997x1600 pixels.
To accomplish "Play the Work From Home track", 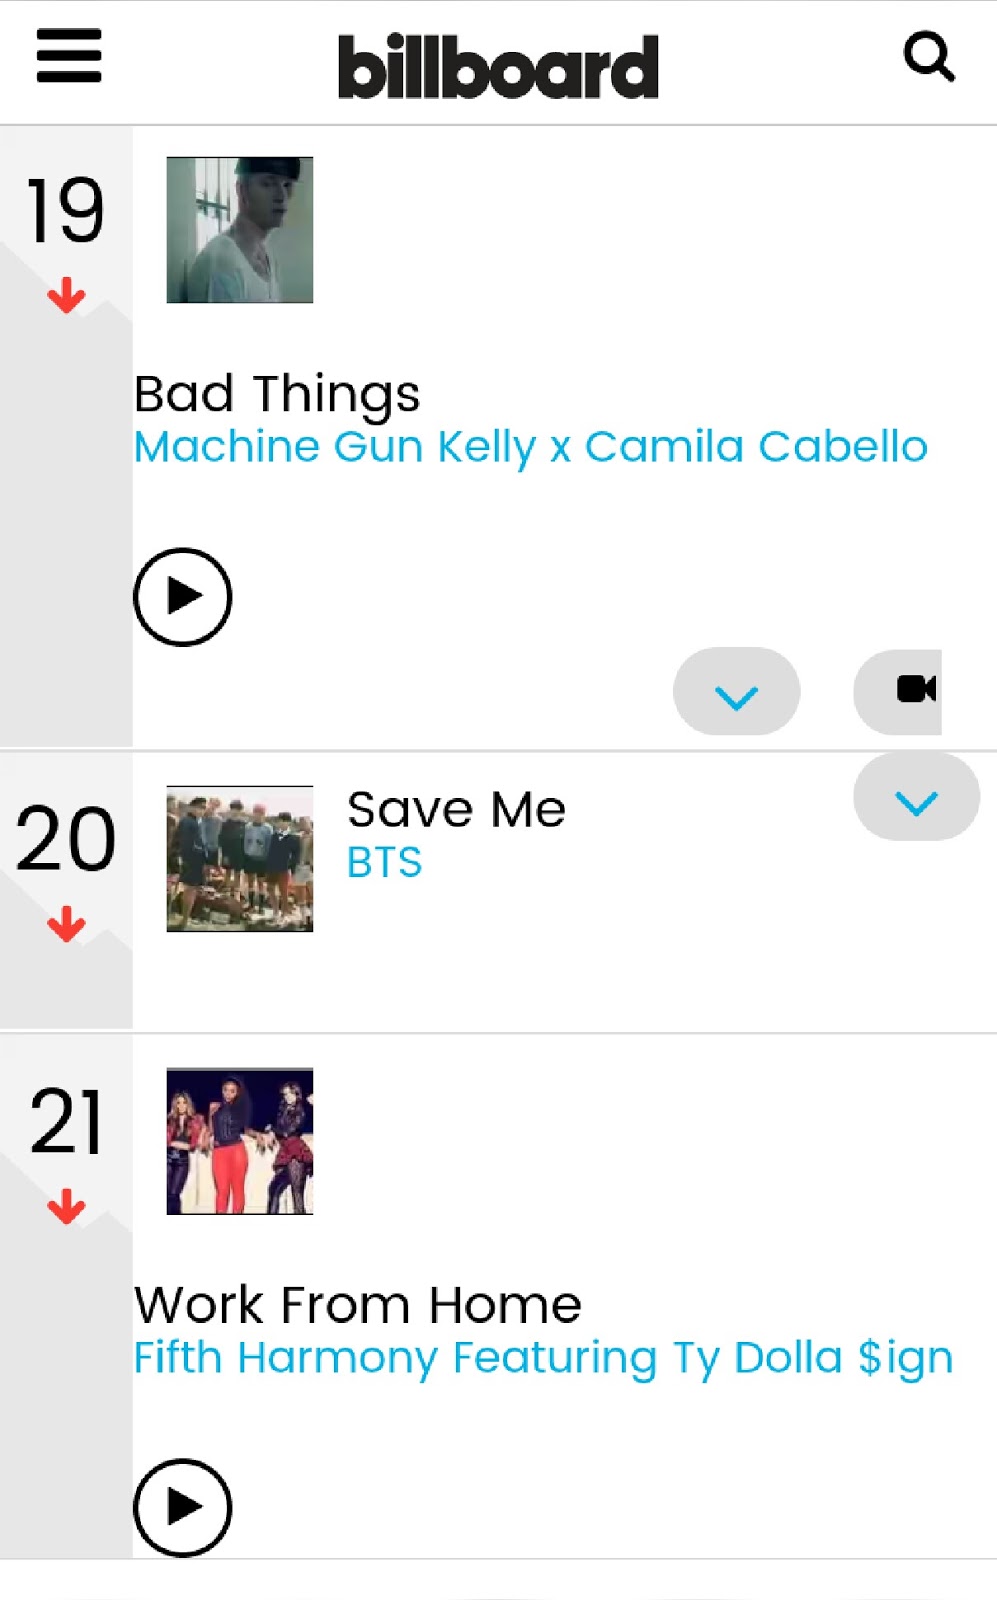I will coord(184,1508).
